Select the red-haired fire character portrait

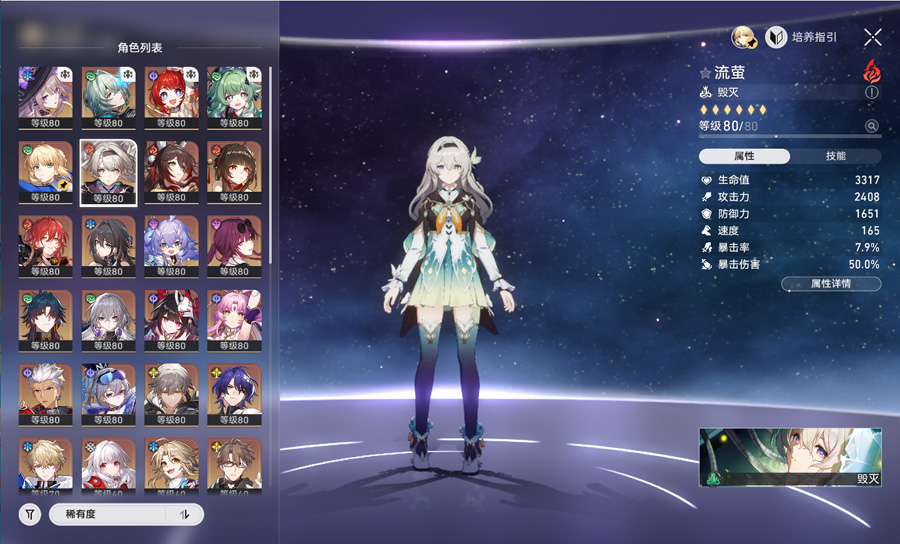45,246
